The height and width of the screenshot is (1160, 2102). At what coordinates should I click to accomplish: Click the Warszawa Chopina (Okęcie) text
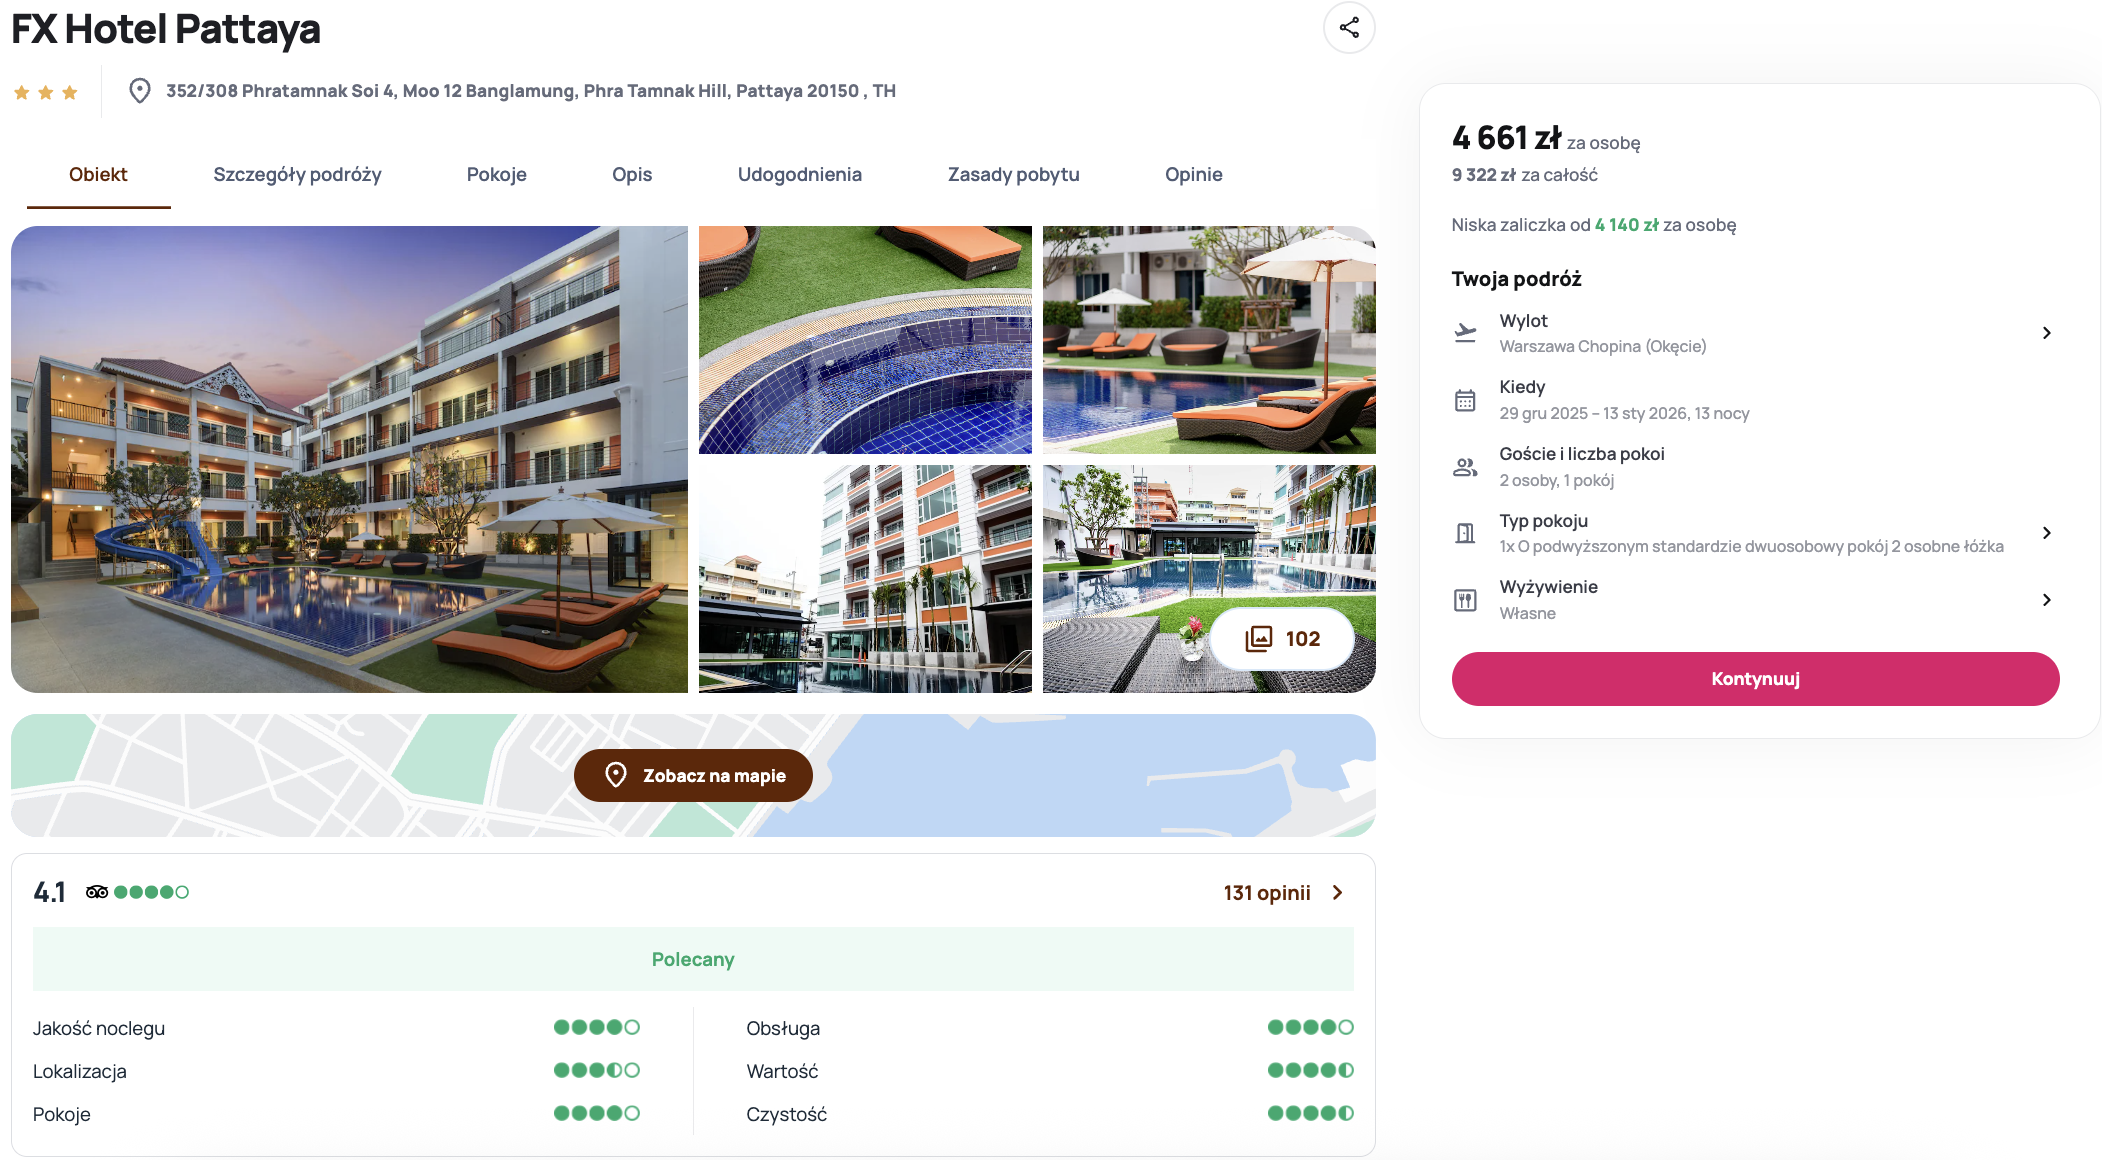tap(1602, 347)
